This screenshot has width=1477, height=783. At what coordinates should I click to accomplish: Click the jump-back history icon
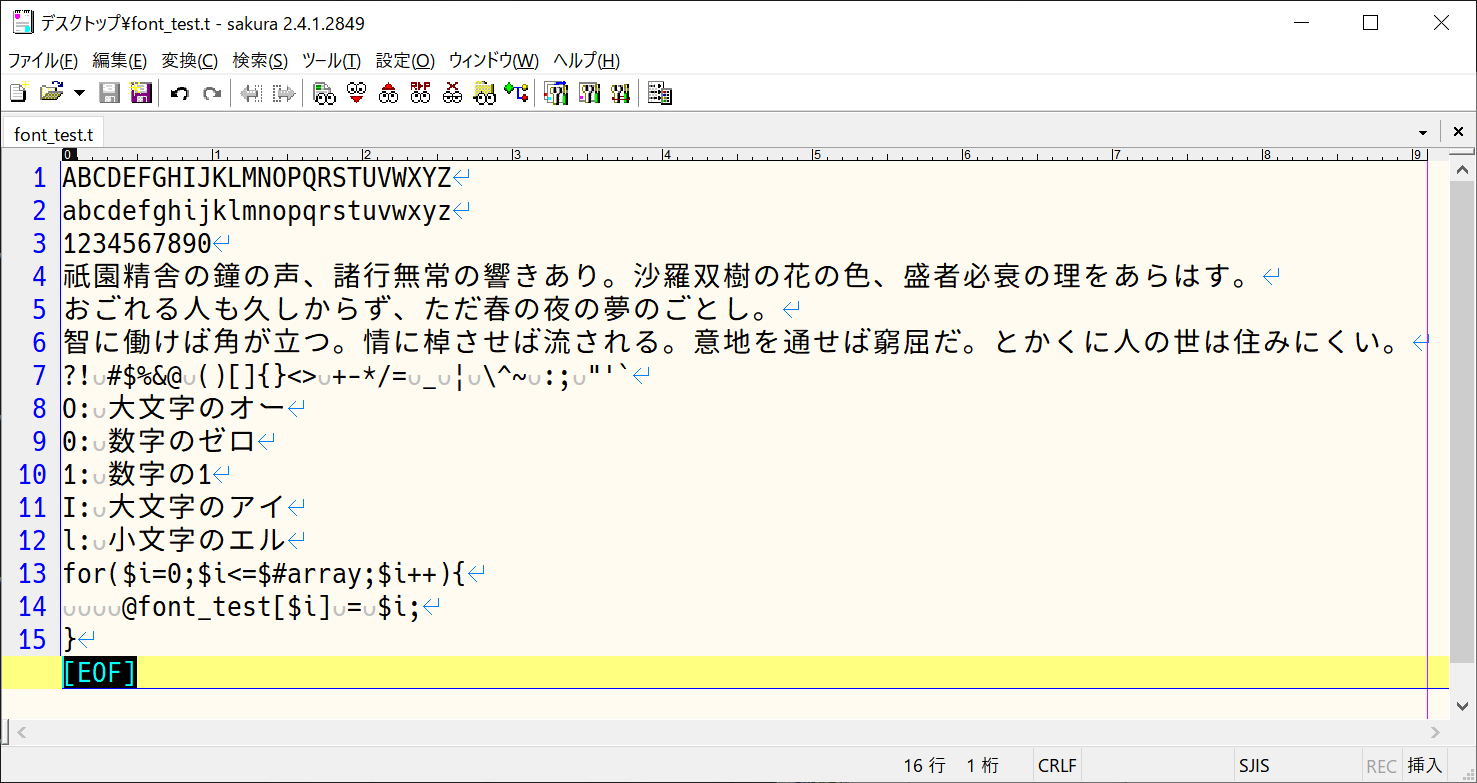tap(252, 94)
